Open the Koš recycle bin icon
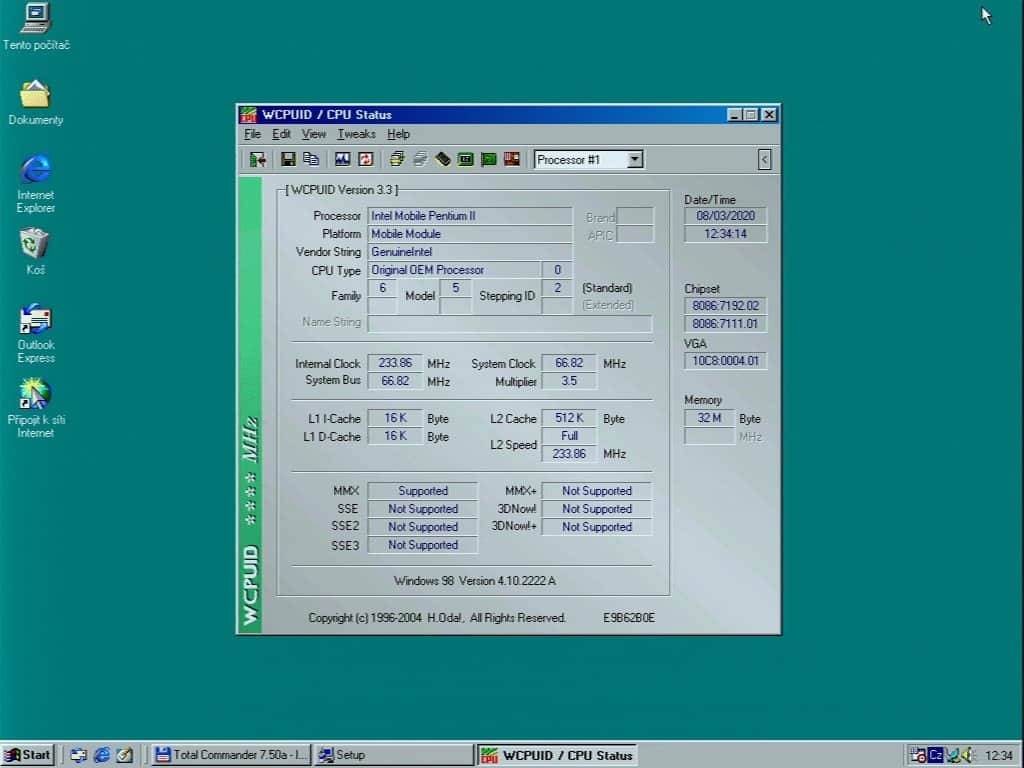 35,251
